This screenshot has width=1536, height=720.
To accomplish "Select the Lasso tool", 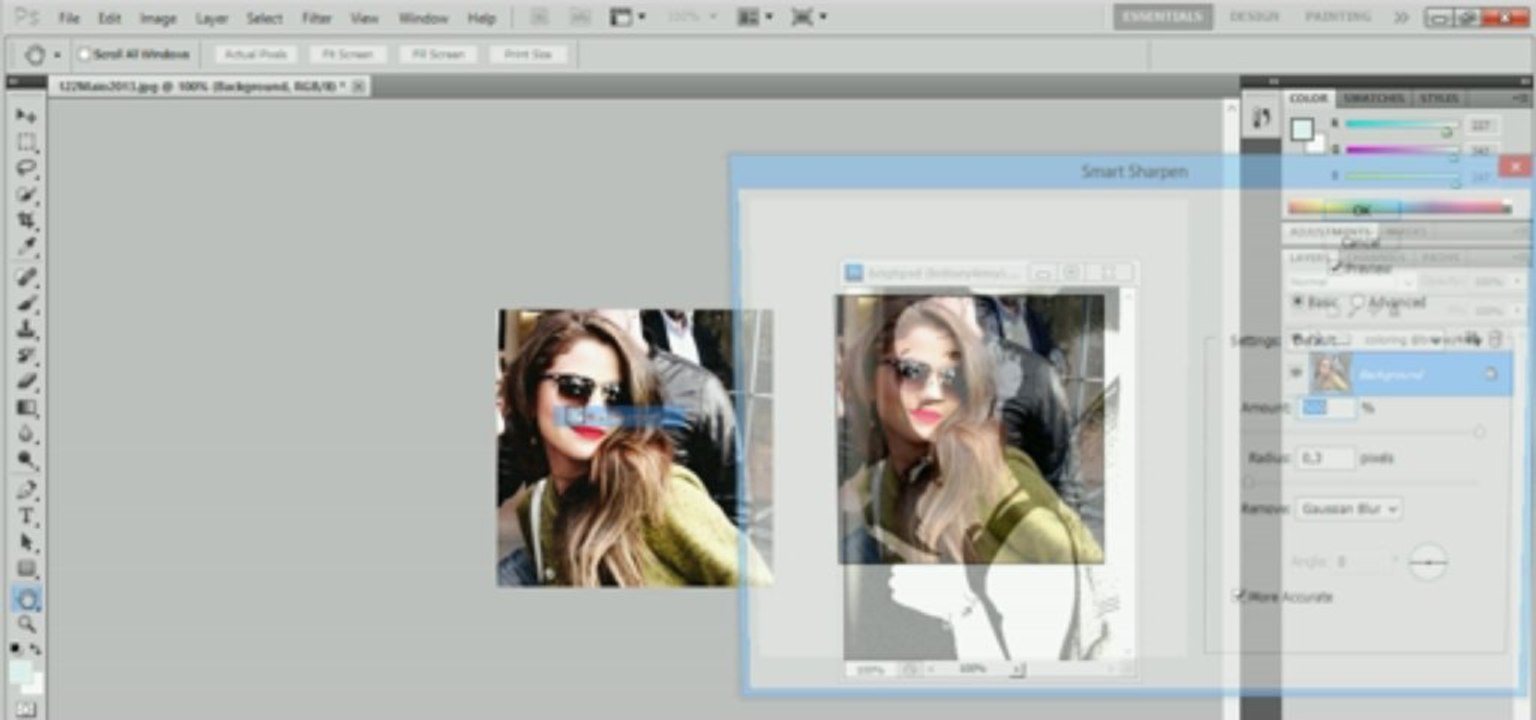I will (x=26, y=168).
